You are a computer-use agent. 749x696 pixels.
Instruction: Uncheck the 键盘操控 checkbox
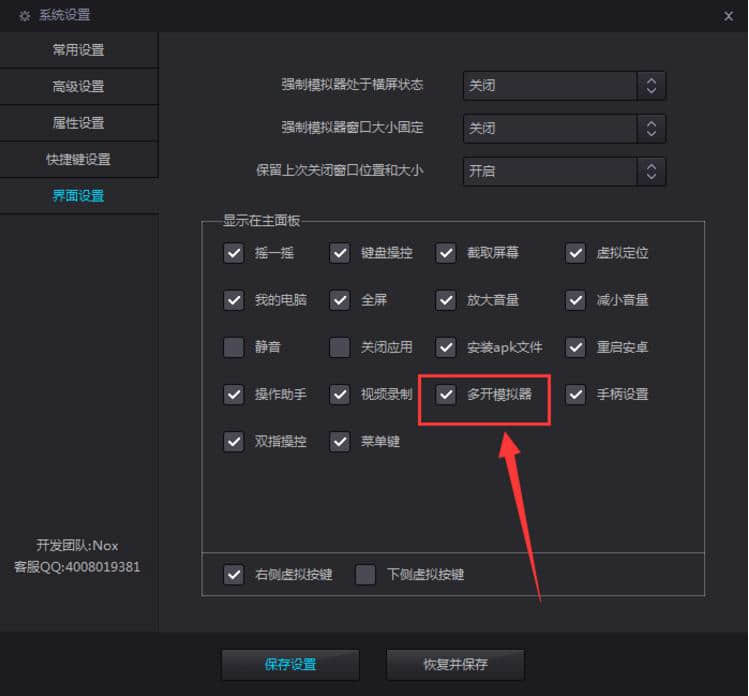coord(340,253)
